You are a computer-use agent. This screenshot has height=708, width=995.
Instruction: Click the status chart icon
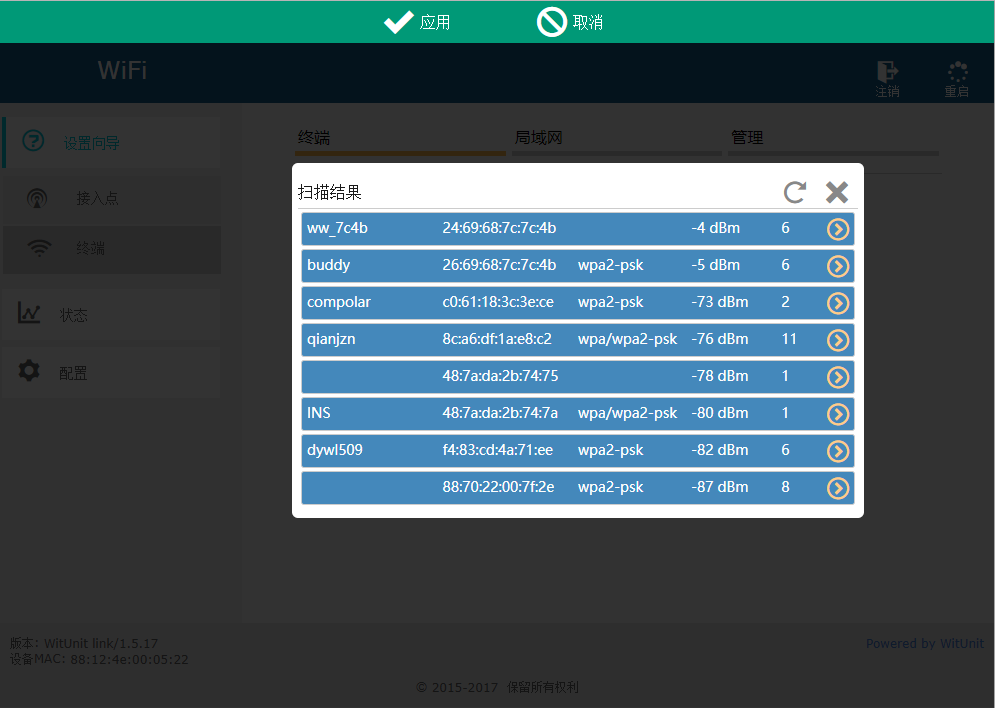(x=29, y=313)
